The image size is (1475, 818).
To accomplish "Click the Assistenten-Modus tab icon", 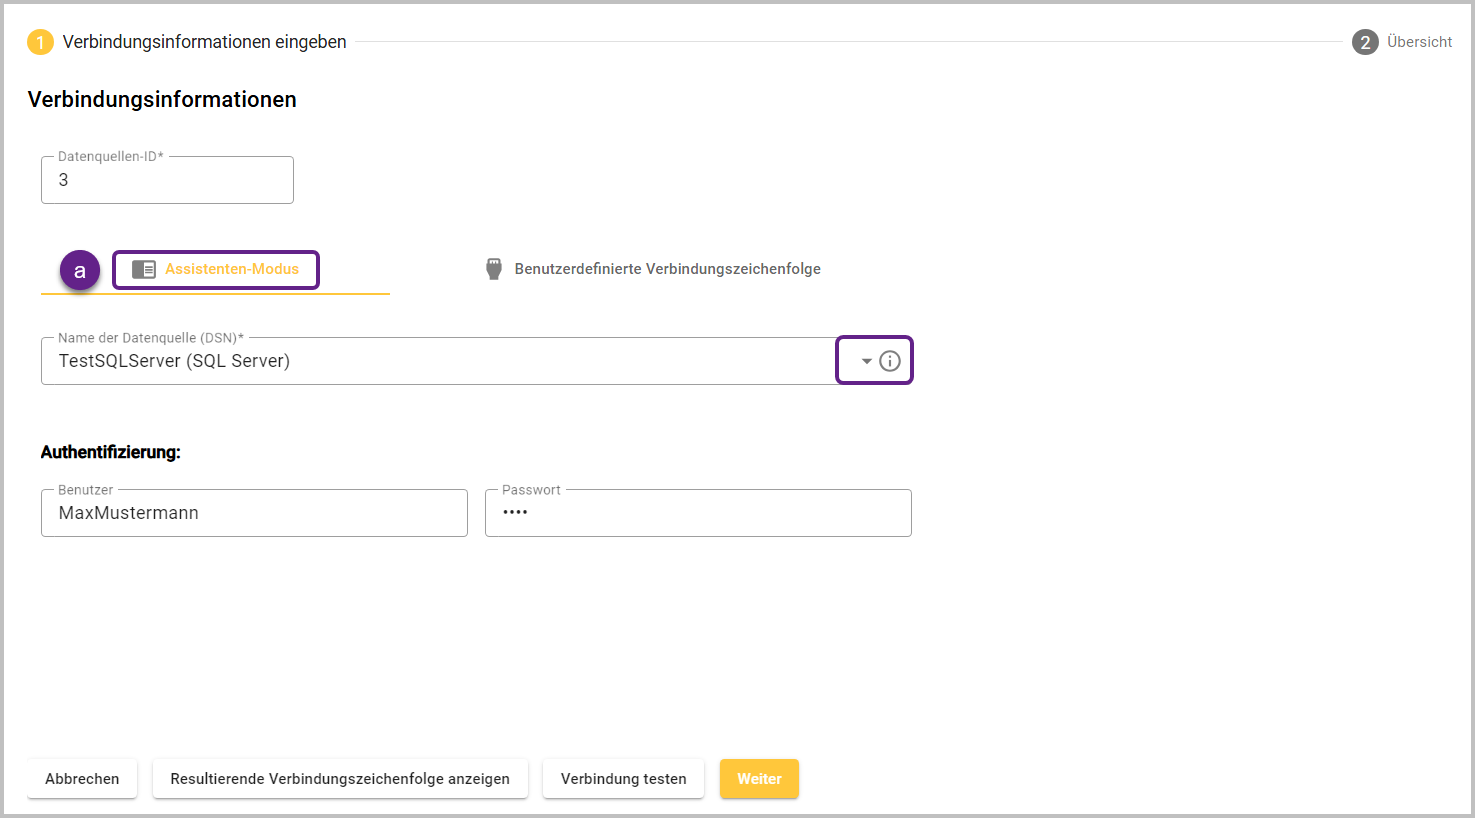I will point(144,269).
